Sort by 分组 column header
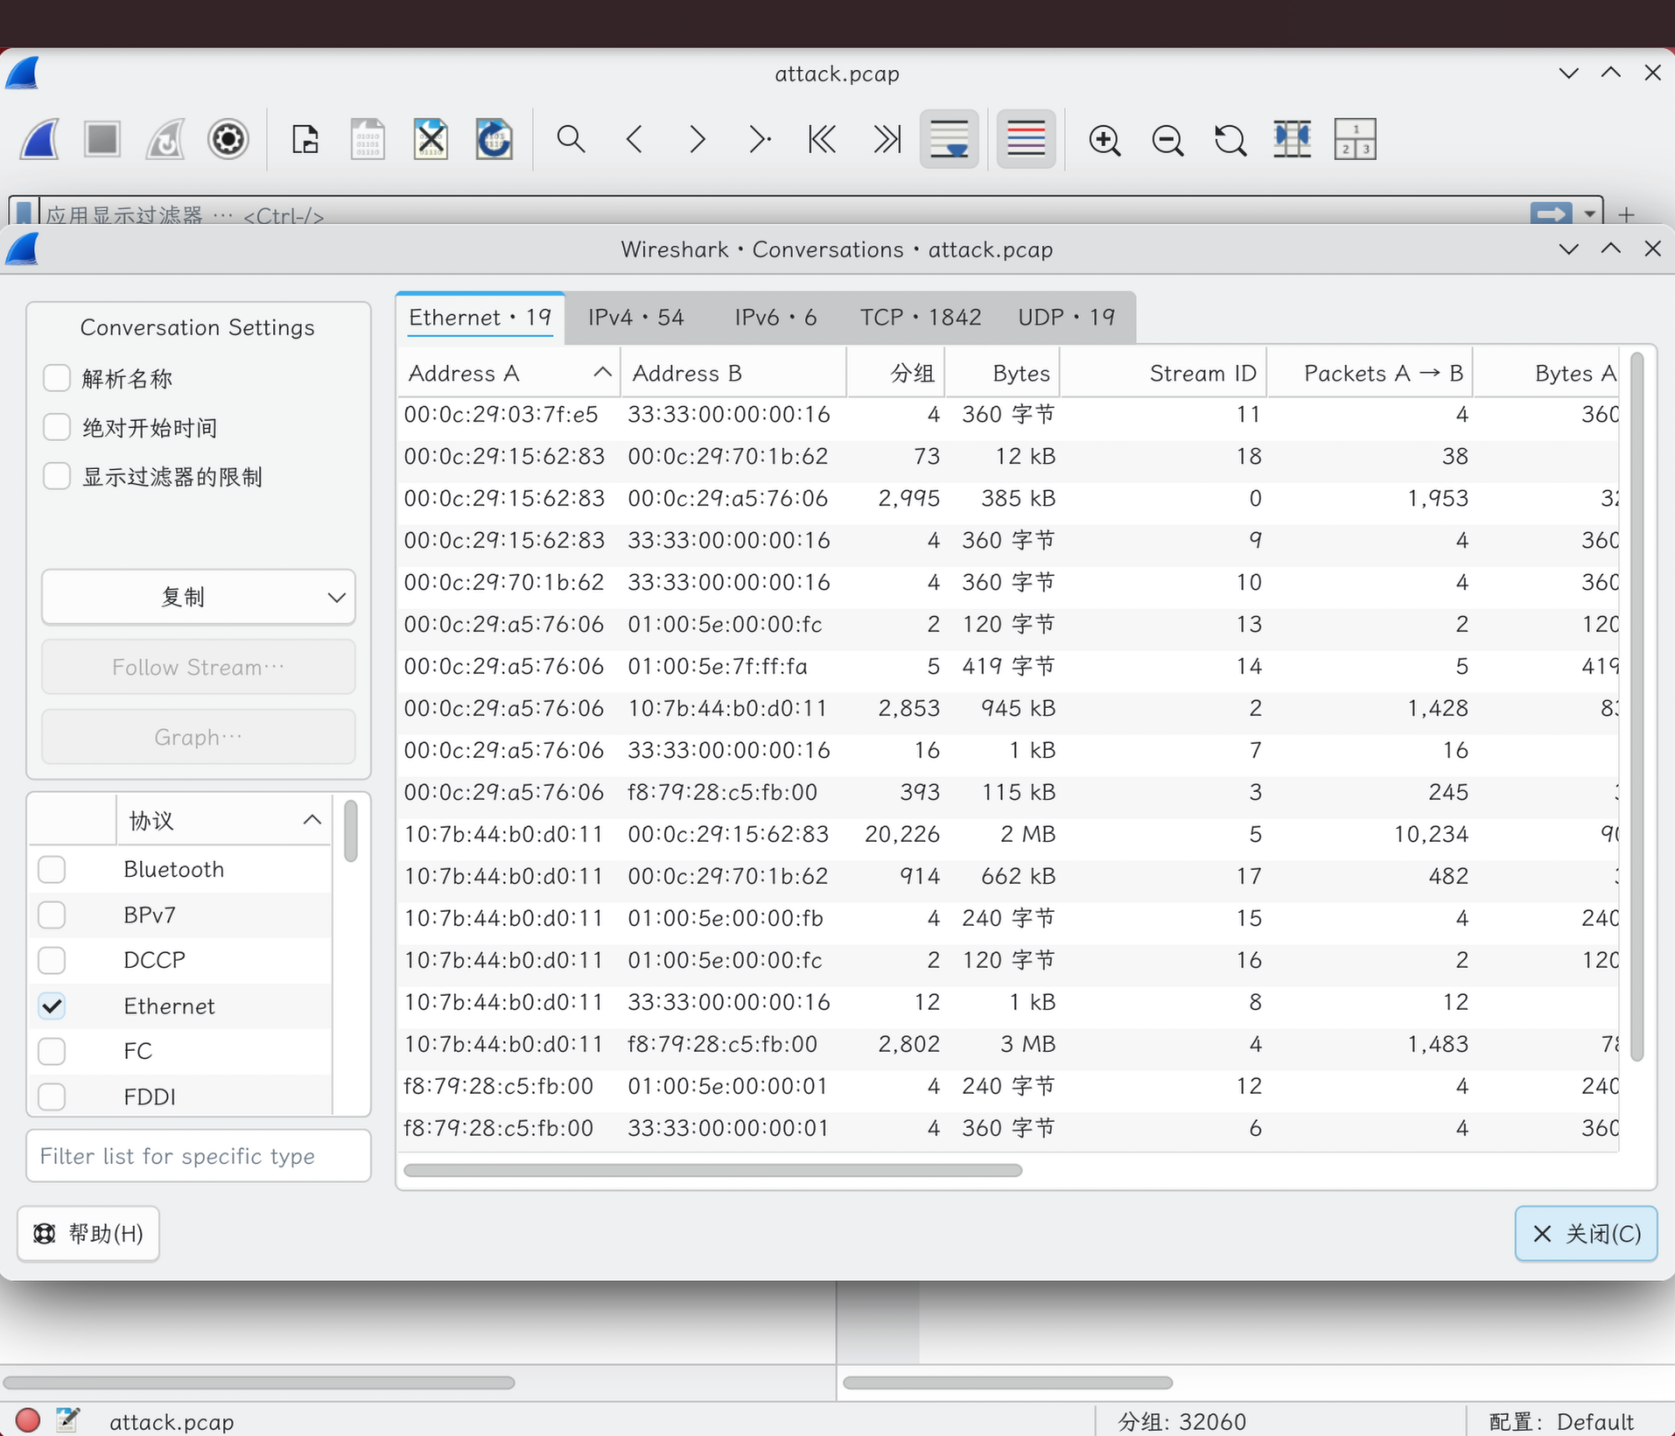1675x1436 pixels. [896, 373]
